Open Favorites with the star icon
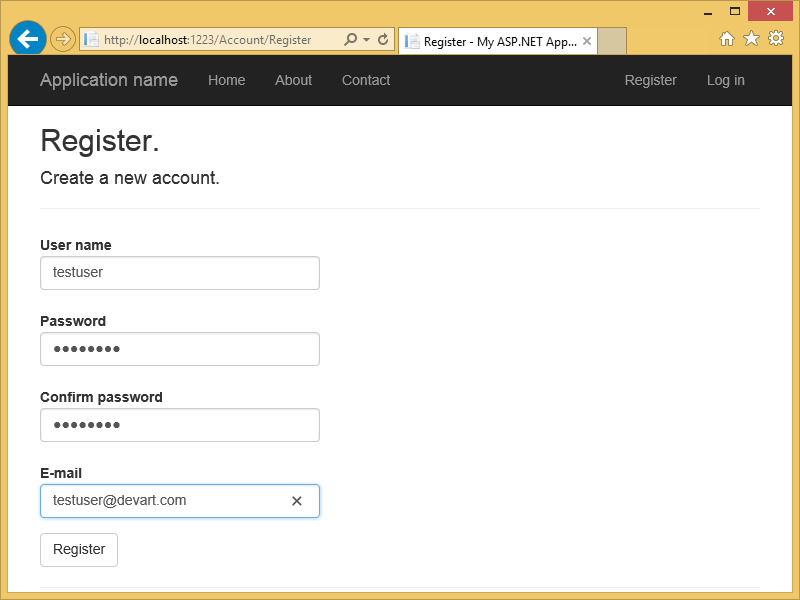The image size is (800, 600). (751, 39)
